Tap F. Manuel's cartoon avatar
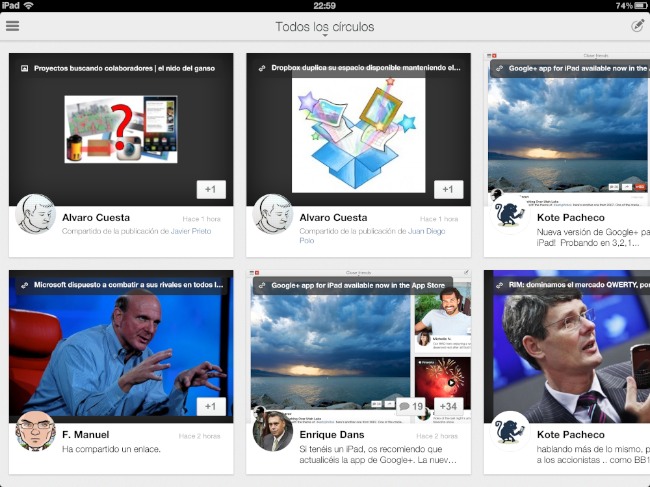This screenshot has height=487, width=650. (x=37, y=431)
